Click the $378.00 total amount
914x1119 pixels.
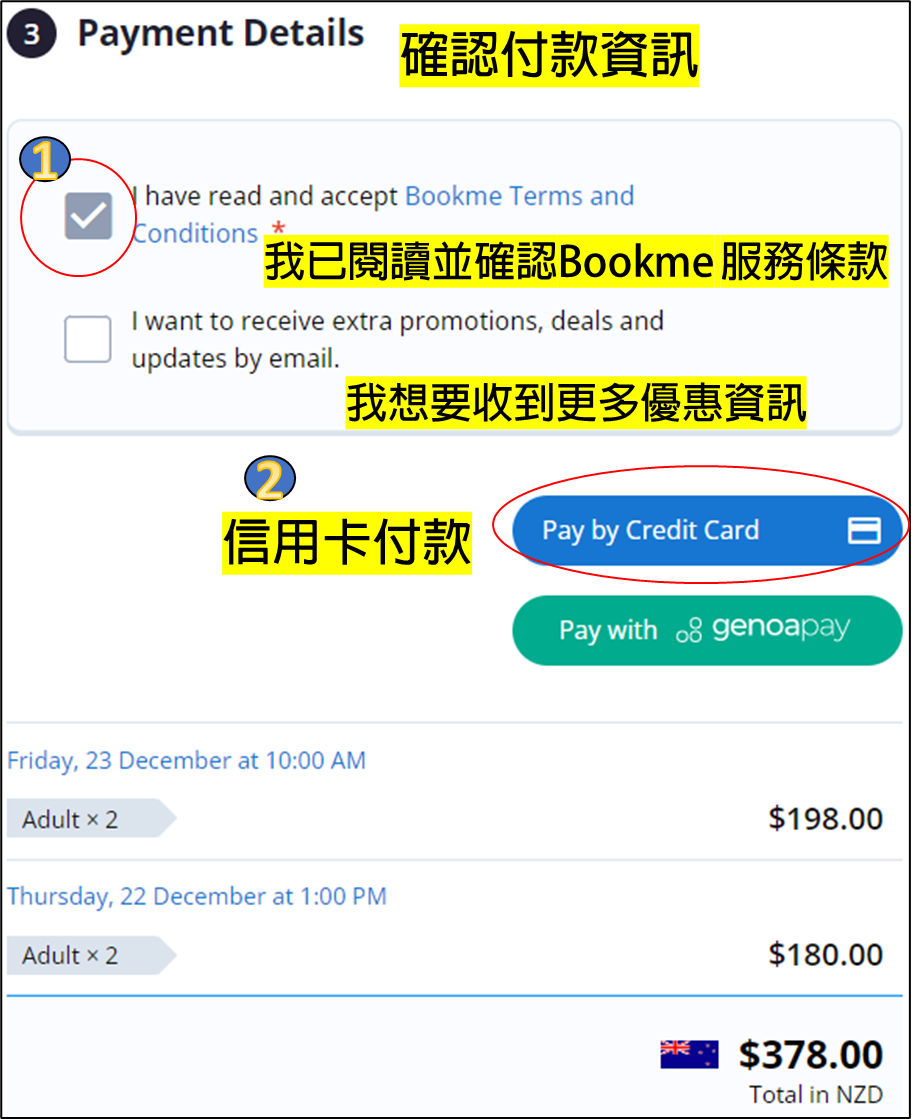click(811, 1055)
